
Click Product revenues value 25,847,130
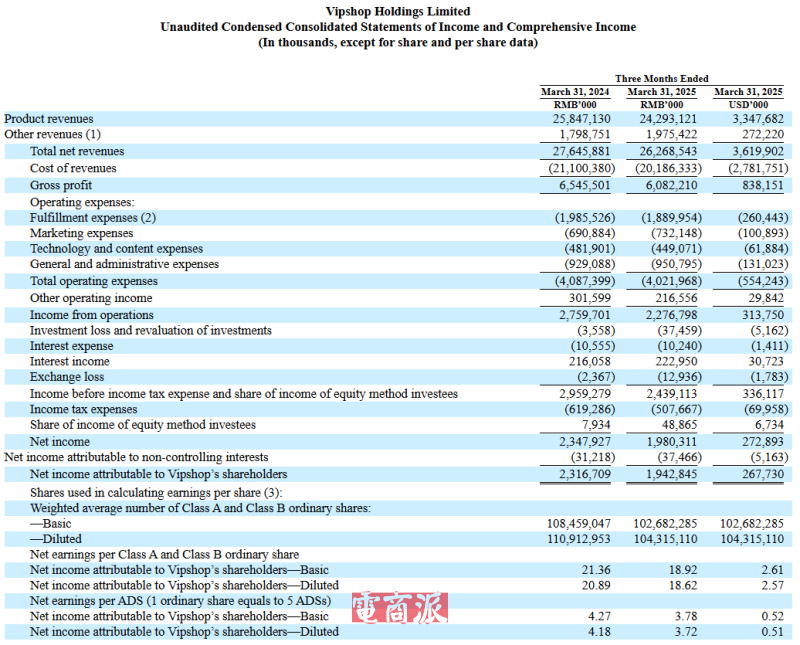tap(581, 119)
